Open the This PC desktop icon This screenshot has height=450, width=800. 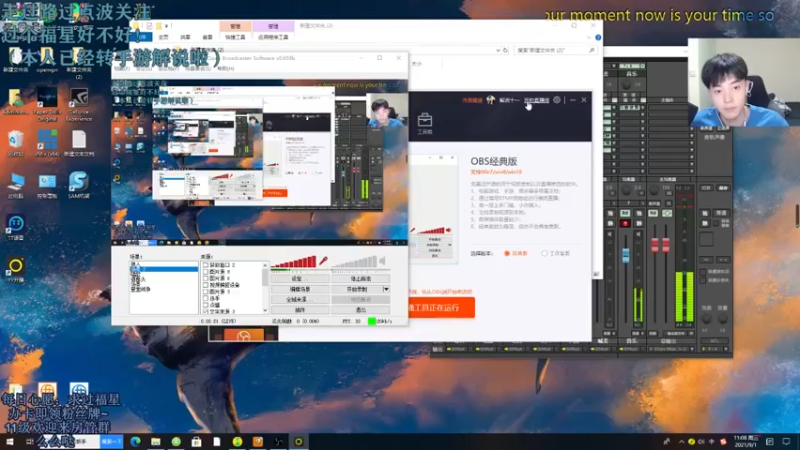(16, 185)
